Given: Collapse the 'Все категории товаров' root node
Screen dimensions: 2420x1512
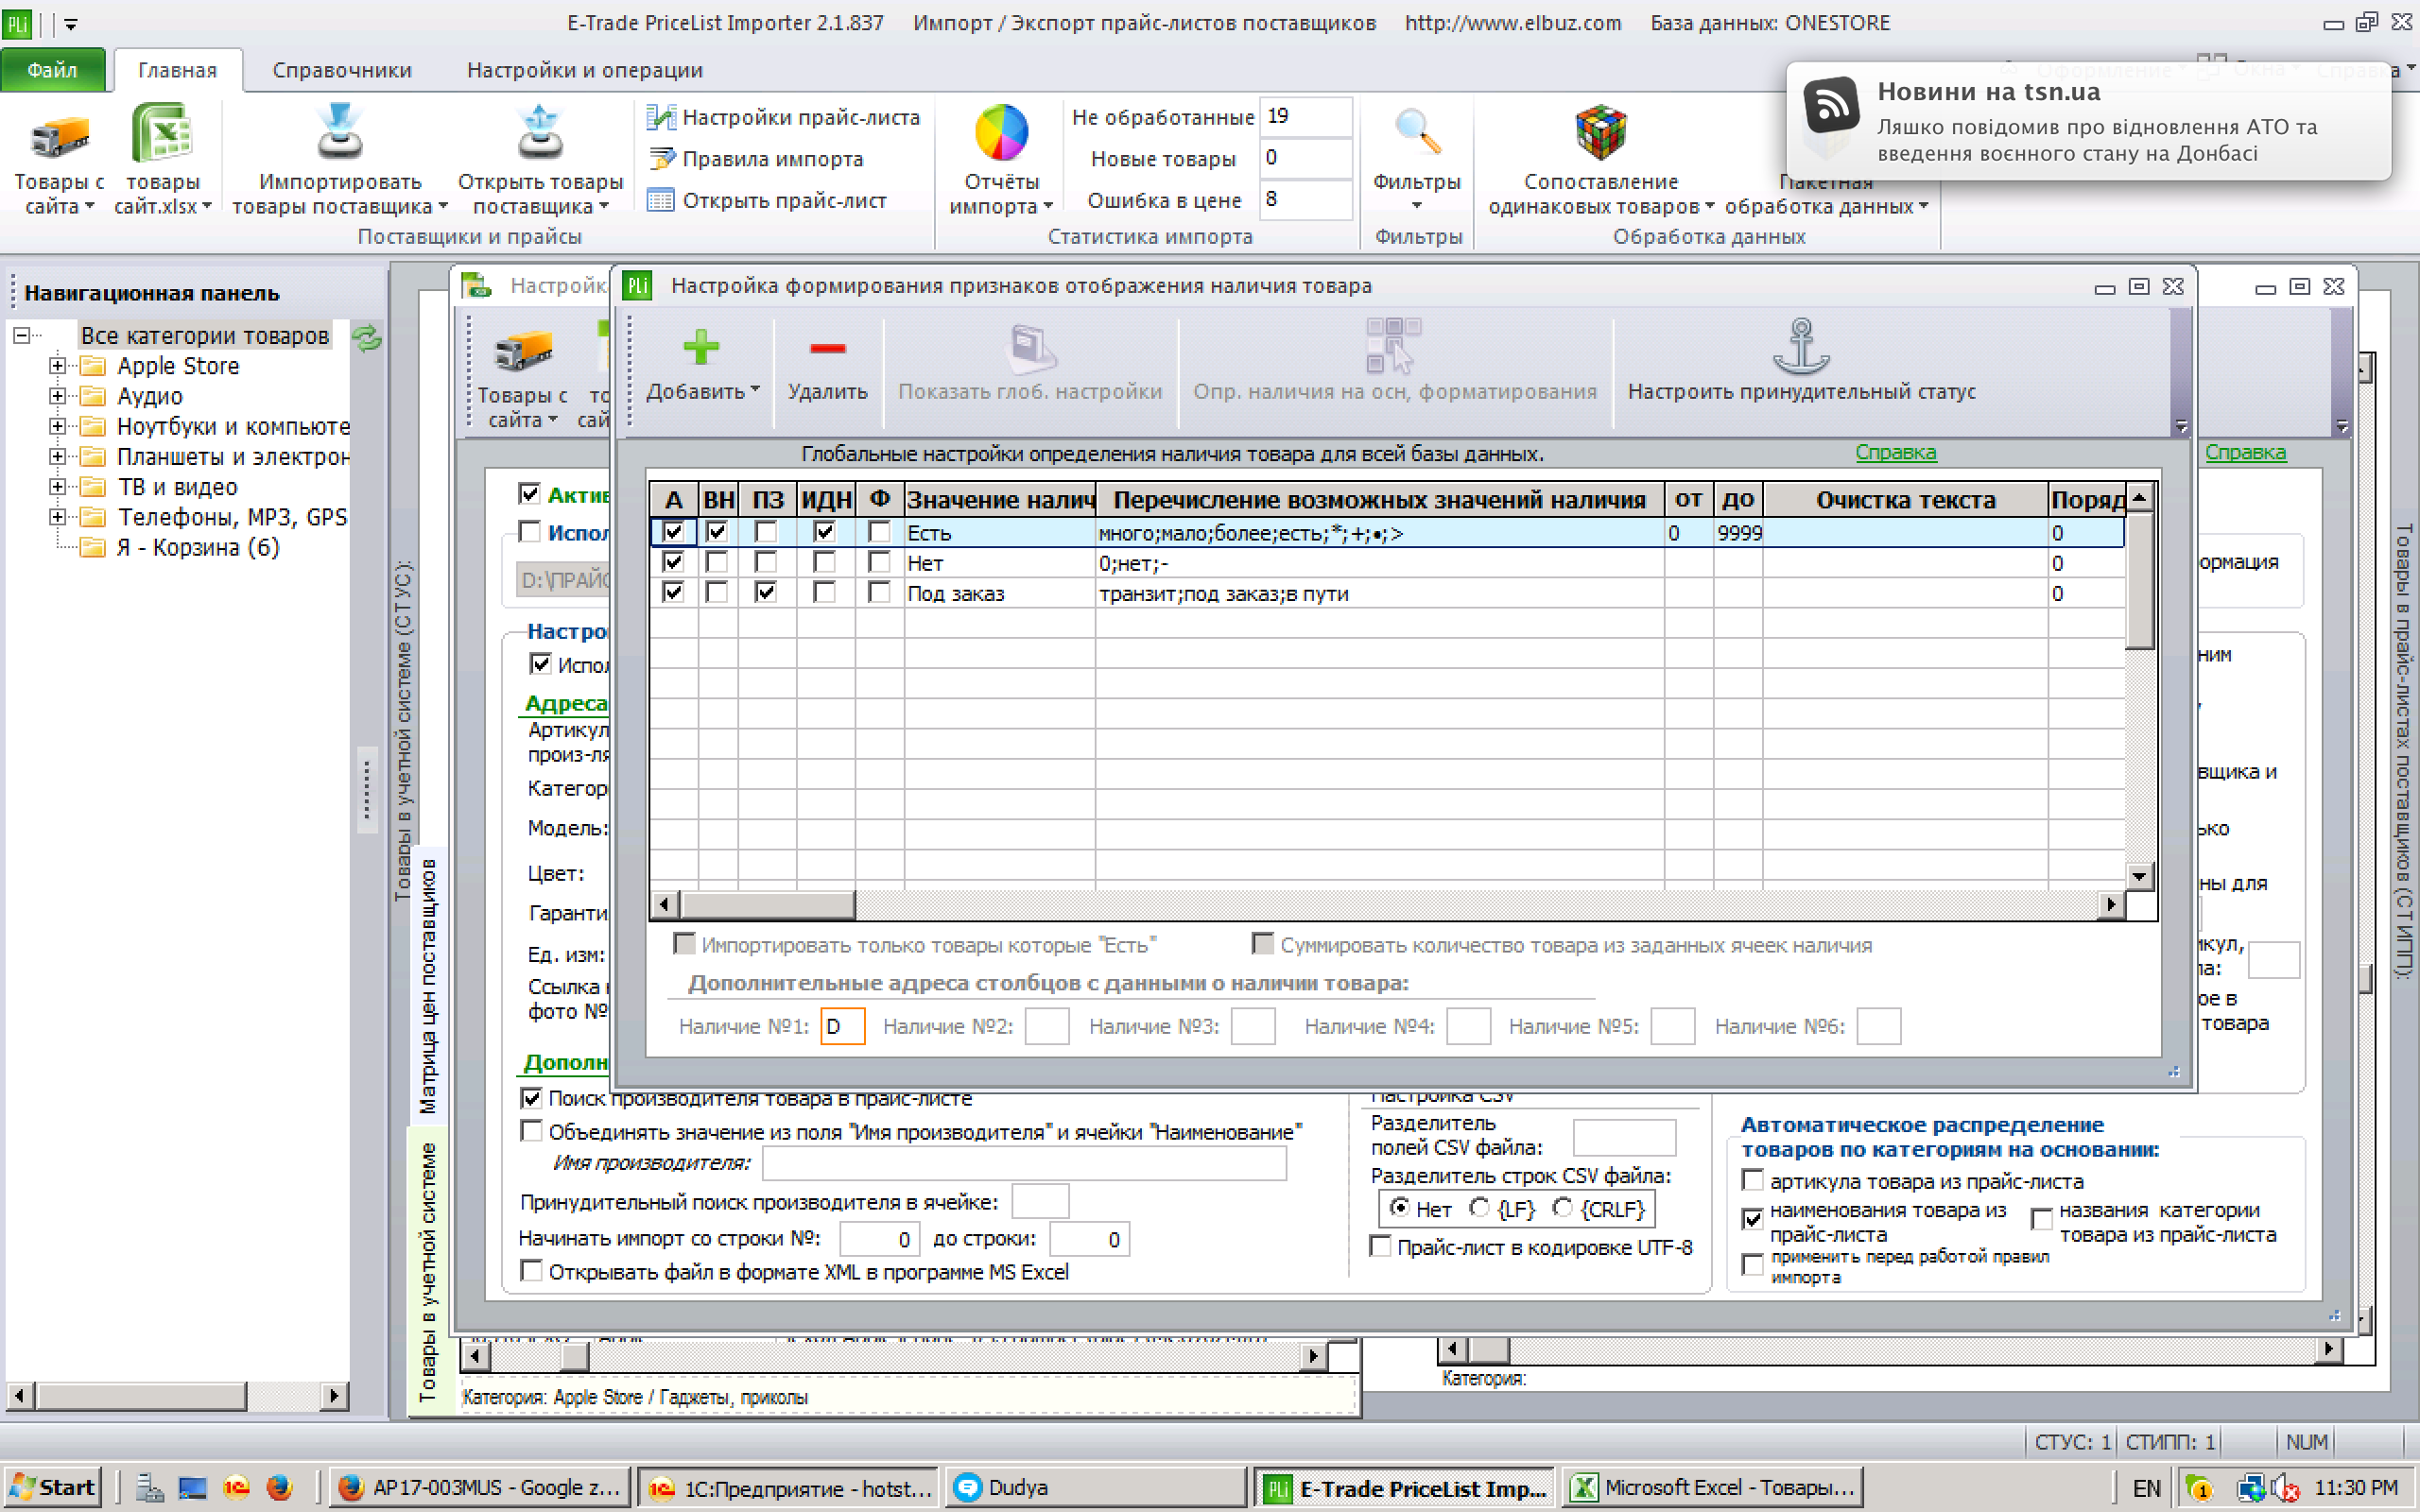Looking at the screenshot, I should pyautogui.click(x=21, y=336).
